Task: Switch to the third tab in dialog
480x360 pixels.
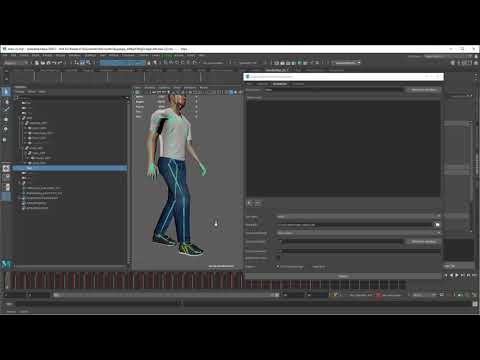Action: (x=280, y=84)
